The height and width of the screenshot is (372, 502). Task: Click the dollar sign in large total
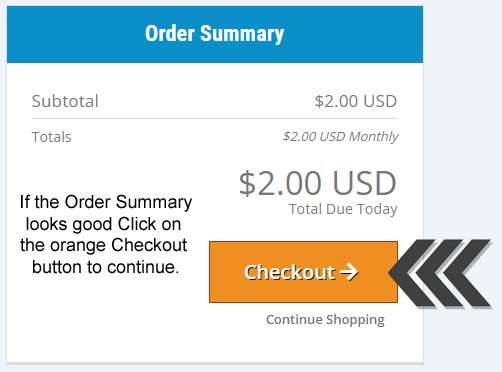click(247, 183)
